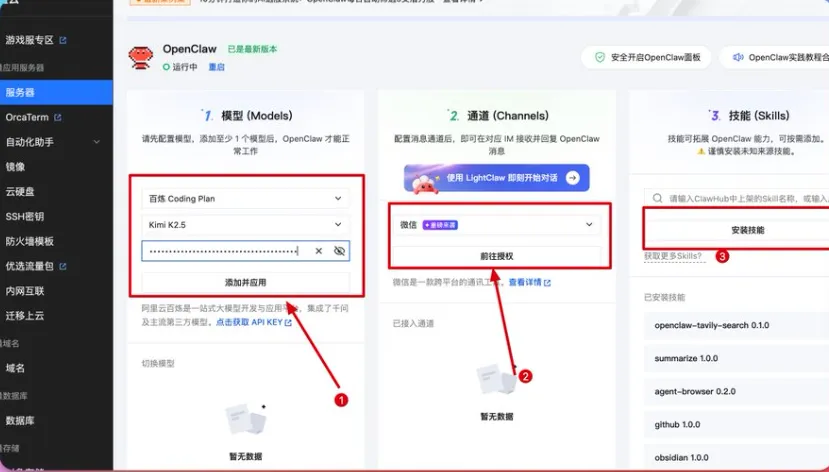Click external link icon beside 优选流量包

[x=63, y=266]
